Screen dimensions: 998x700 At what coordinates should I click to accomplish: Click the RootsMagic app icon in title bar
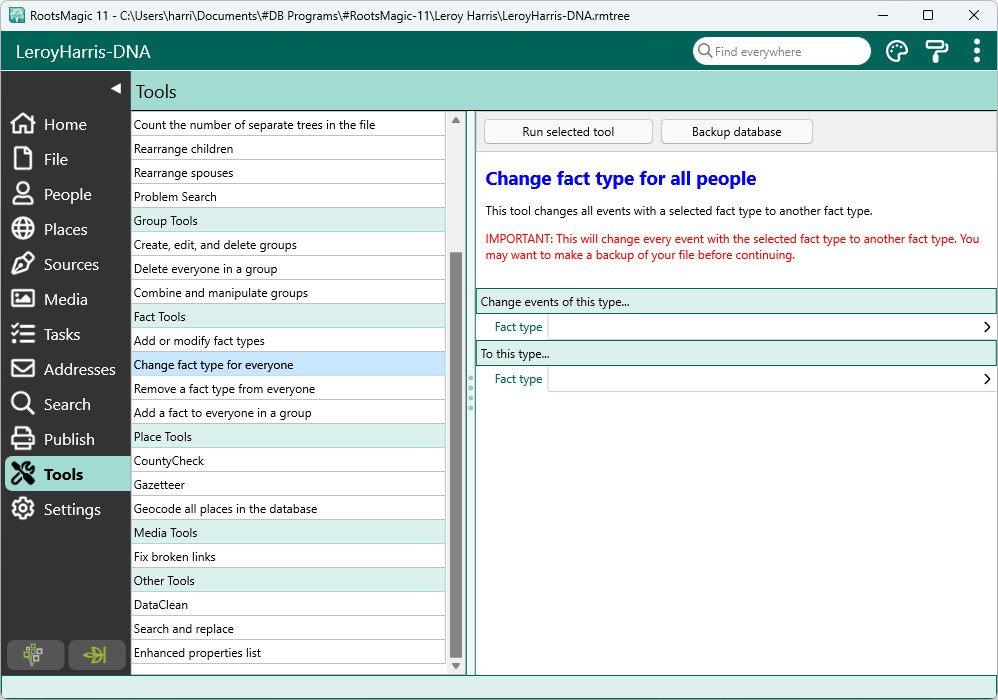click(17, 15)
